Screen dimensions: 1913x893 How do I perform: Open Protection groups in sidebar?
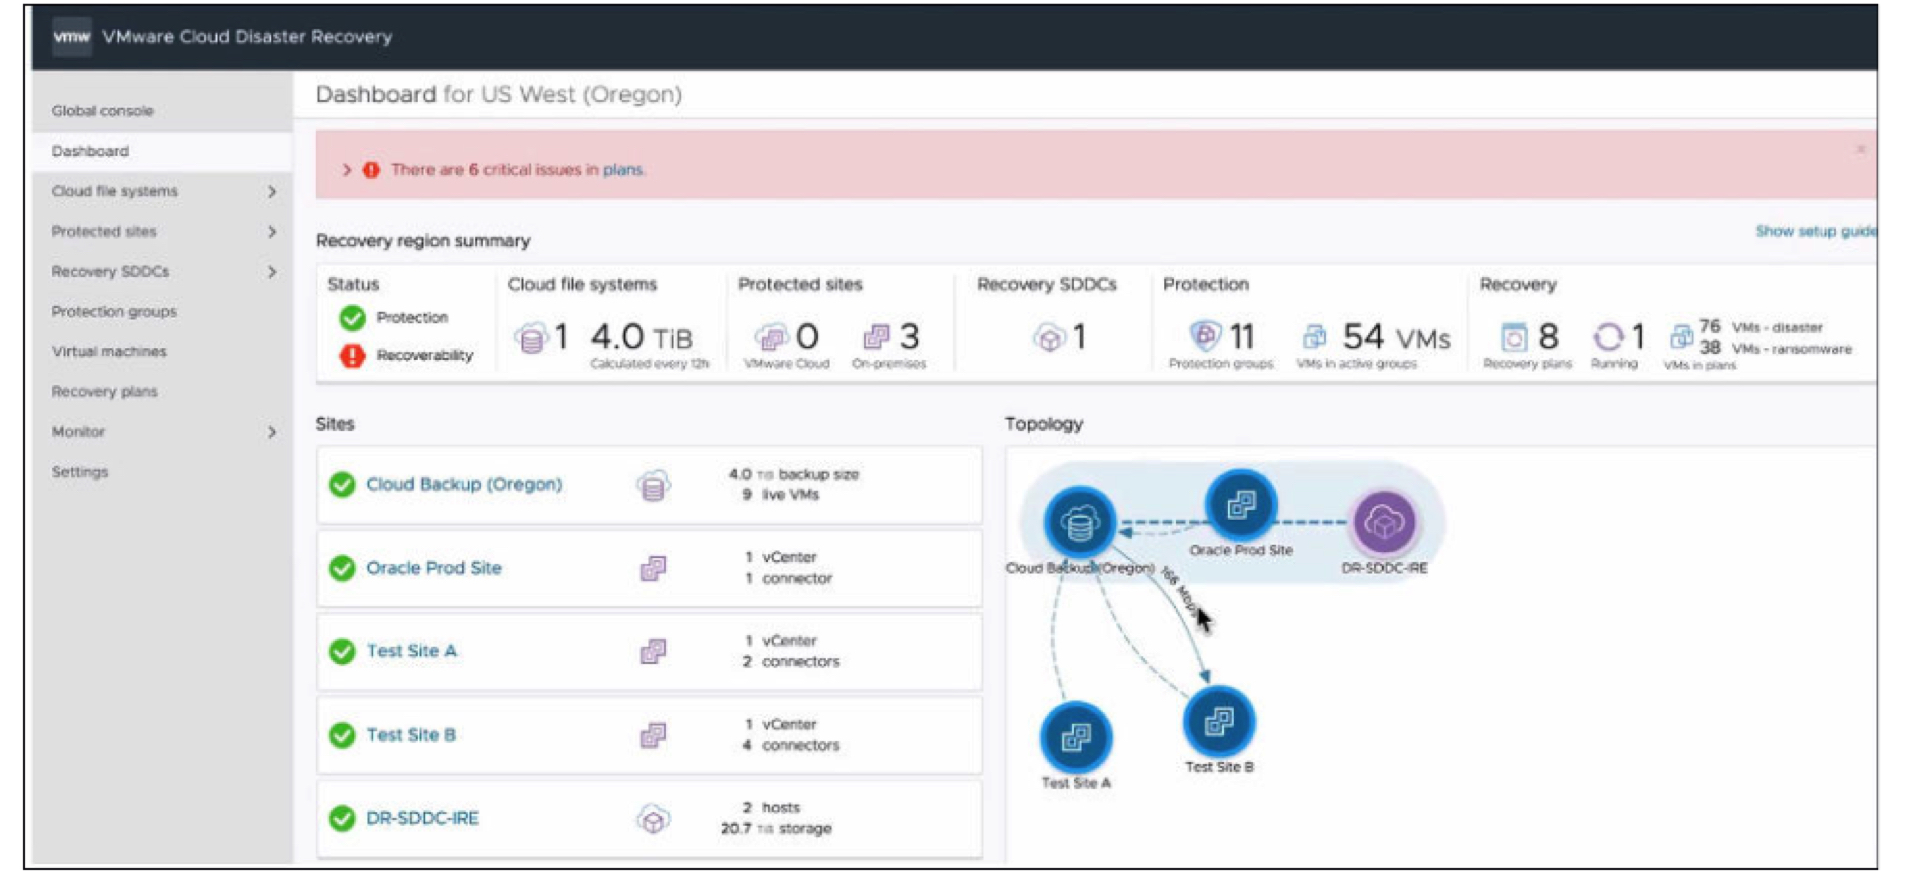[x=114, y=312]
